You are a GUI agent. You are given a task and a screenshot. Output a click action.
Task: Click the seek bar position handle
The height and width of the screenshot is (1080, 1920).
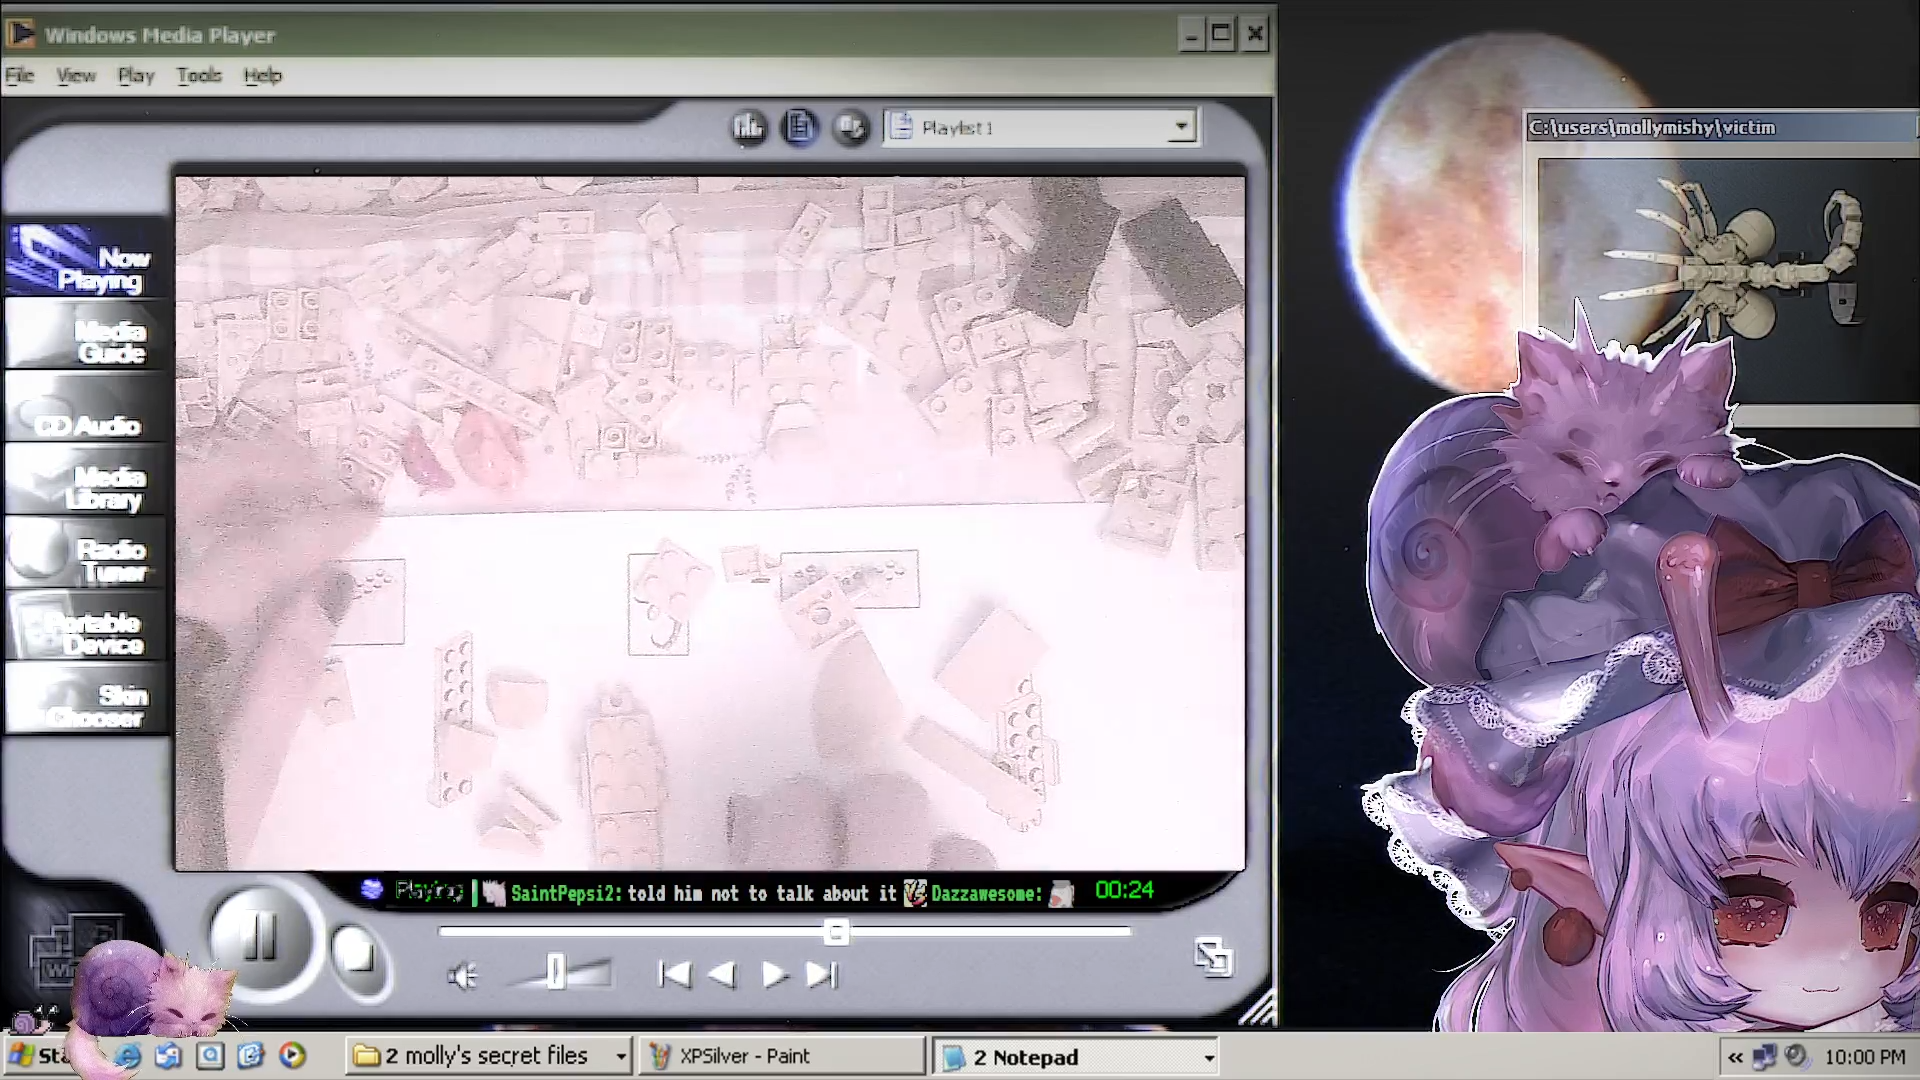tap(836, 933)
